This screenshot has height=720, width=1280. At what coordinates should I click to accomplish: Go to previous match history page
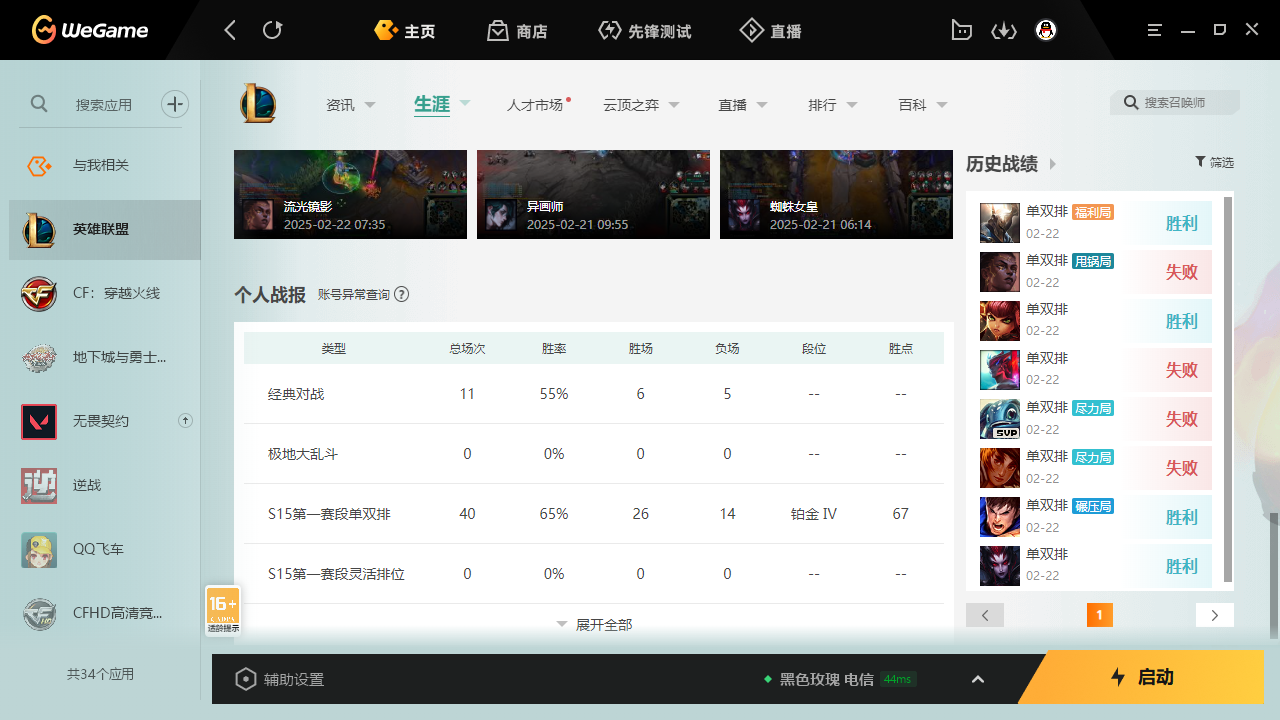click(x=985, y=615)
